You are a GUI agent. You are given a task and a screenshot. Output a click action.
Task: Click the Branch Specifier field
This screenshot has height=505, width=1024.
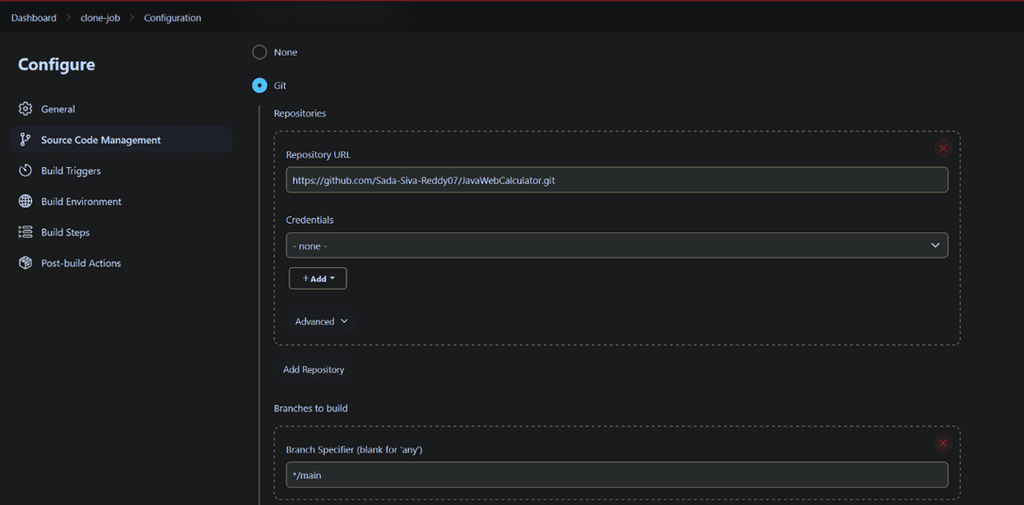(x=616, y=475)
